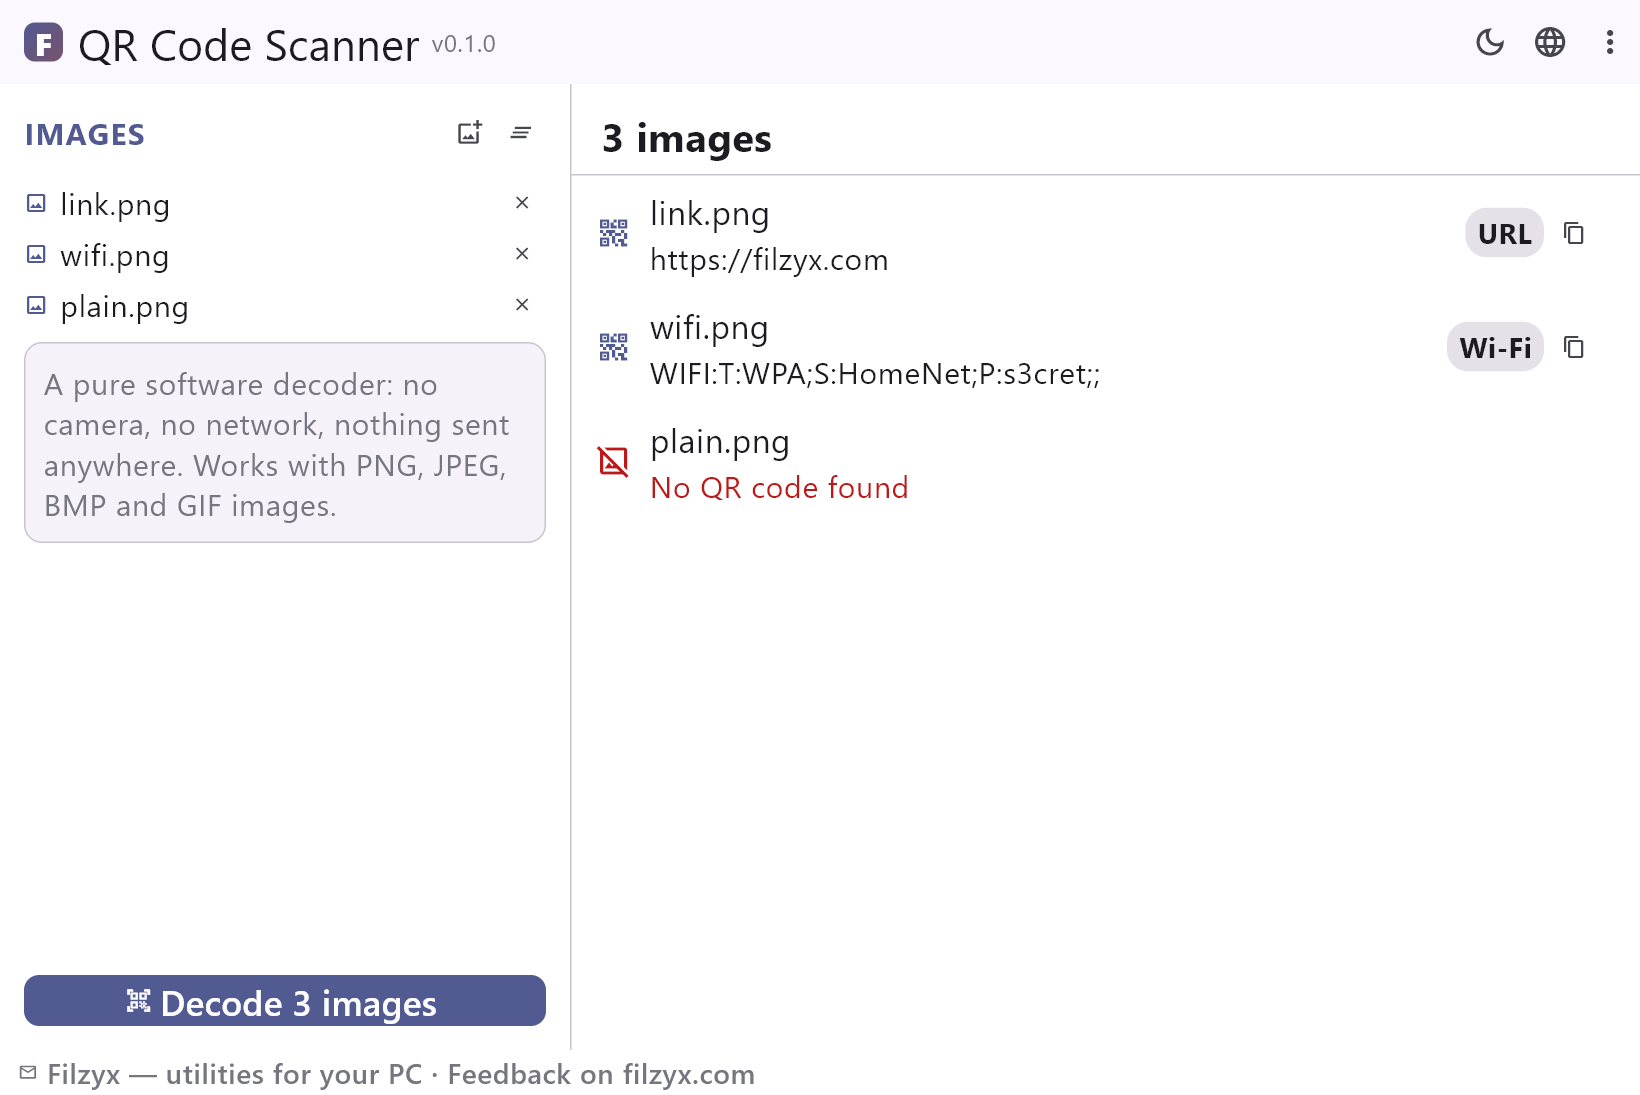Click the 3 images heading

point(687,139)
